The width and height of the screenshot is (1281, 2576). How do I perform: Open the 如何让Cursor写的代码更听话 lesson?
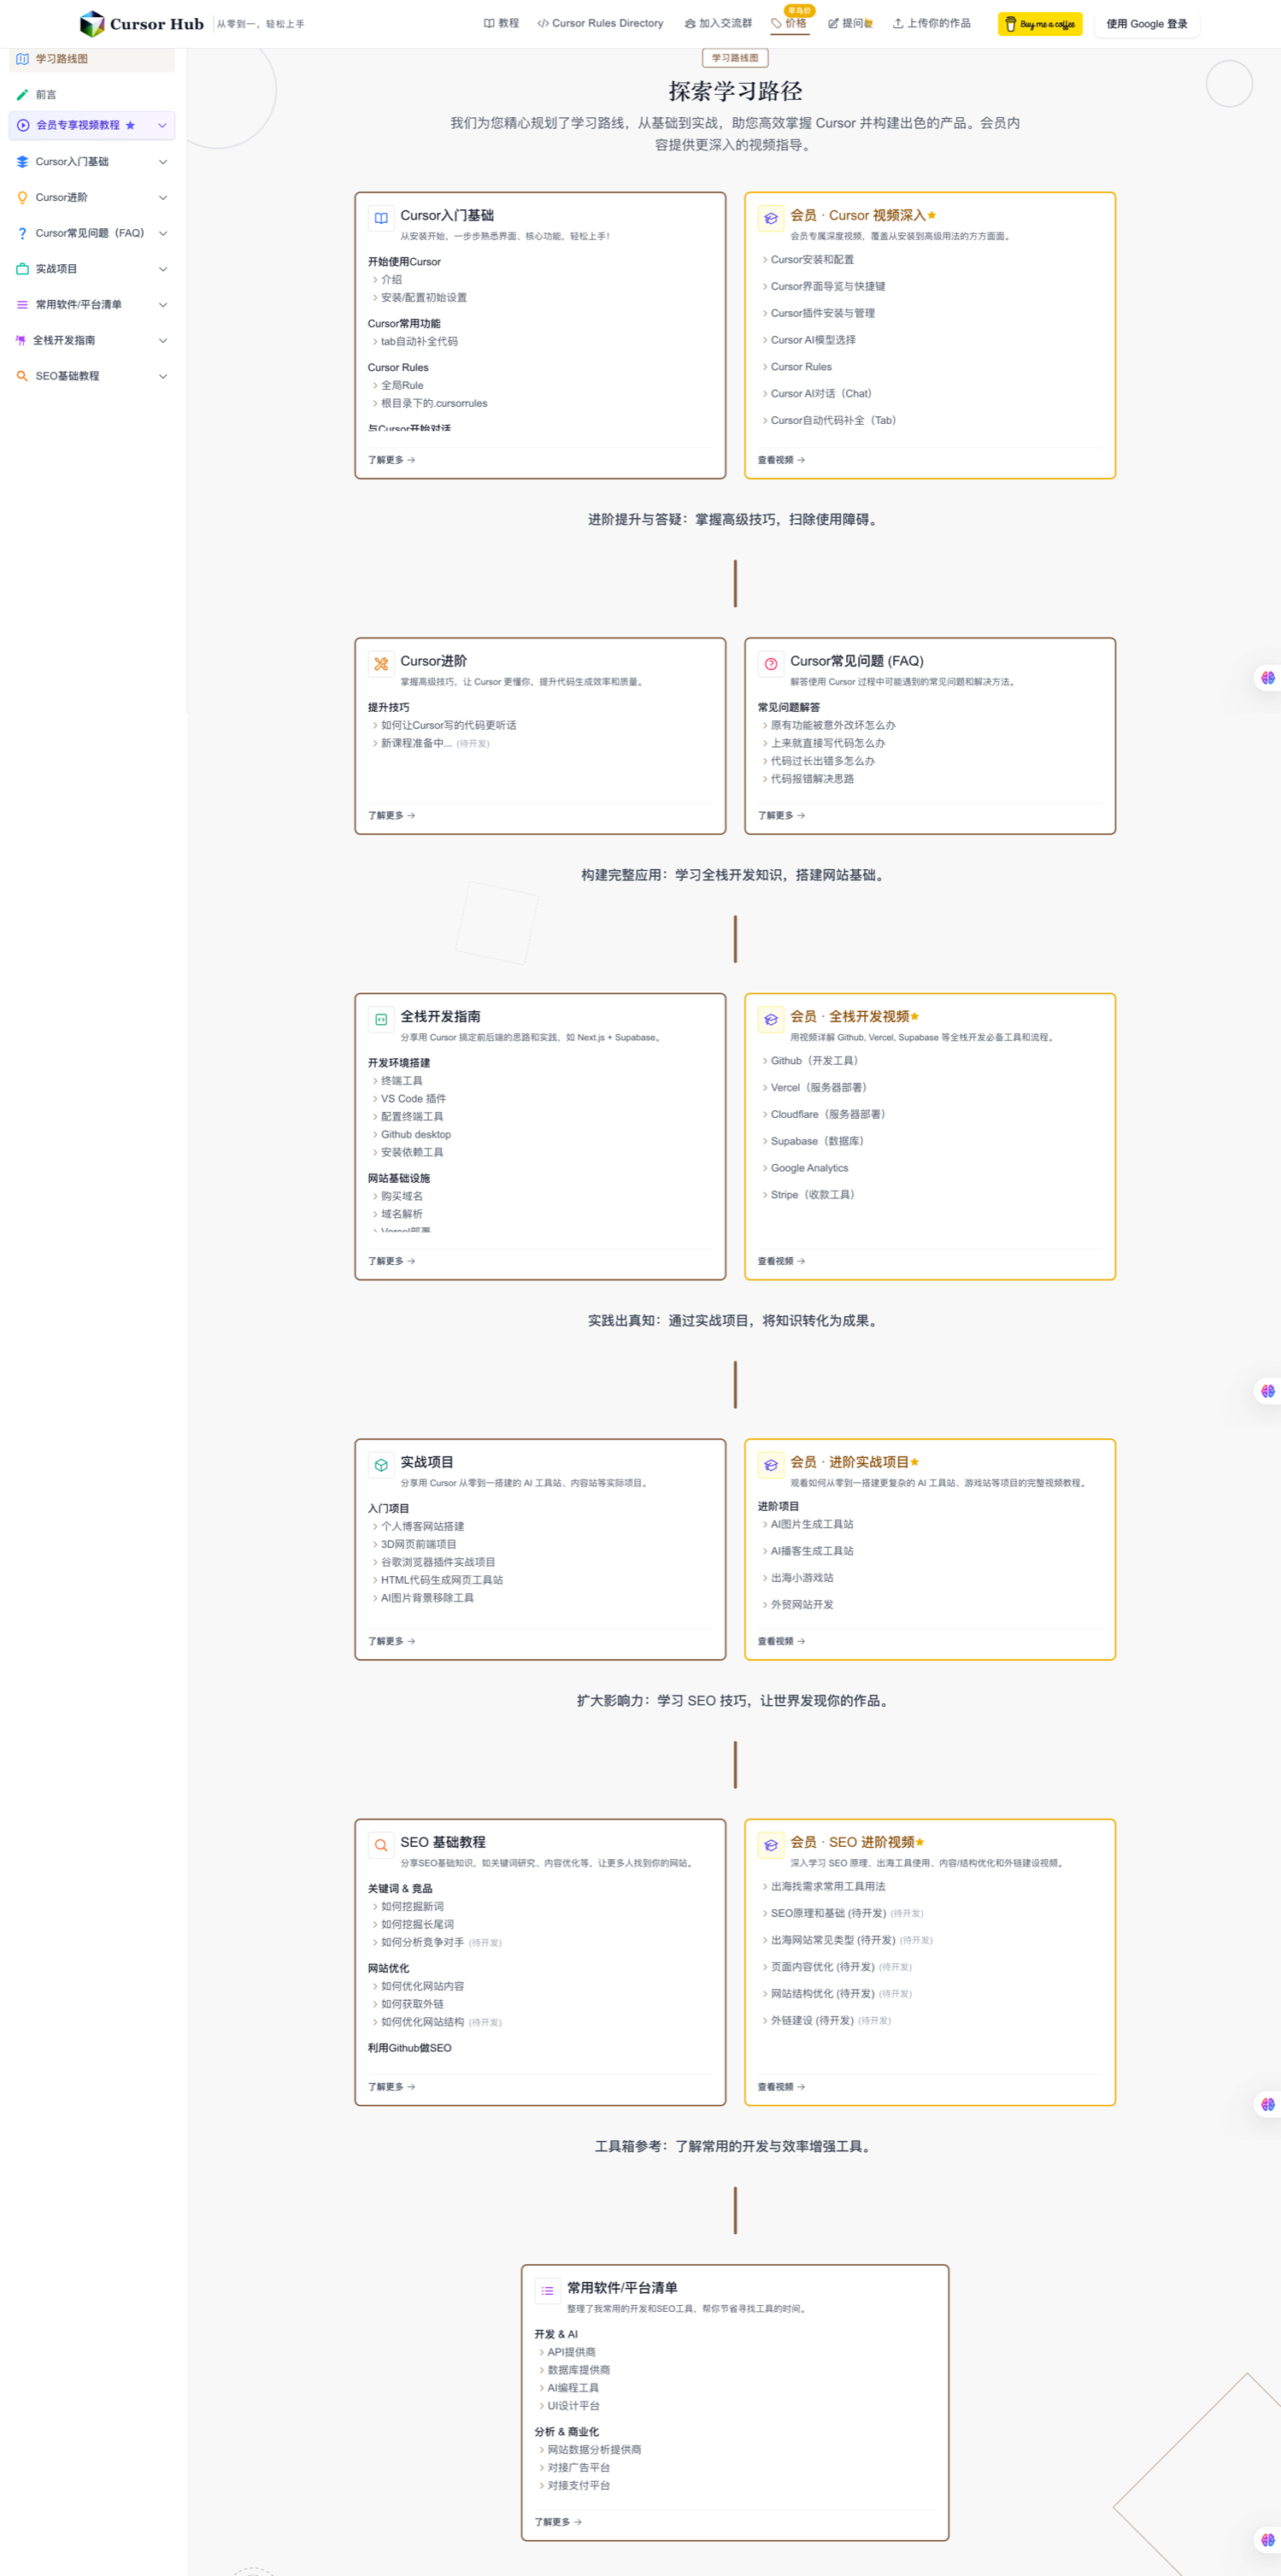449,726
